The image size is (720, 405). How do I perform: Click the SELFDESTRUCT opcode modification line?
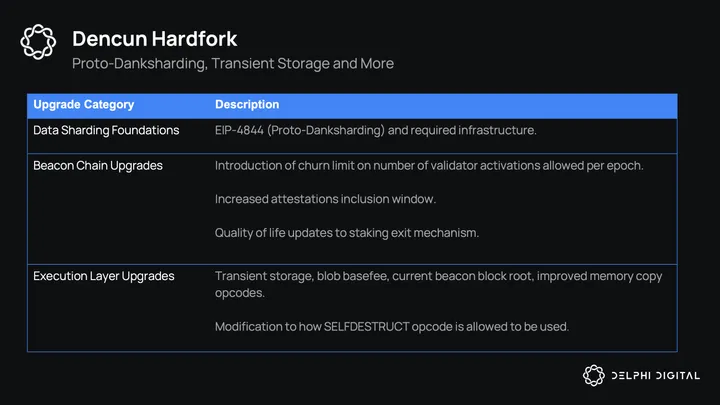tap(392, 326)
